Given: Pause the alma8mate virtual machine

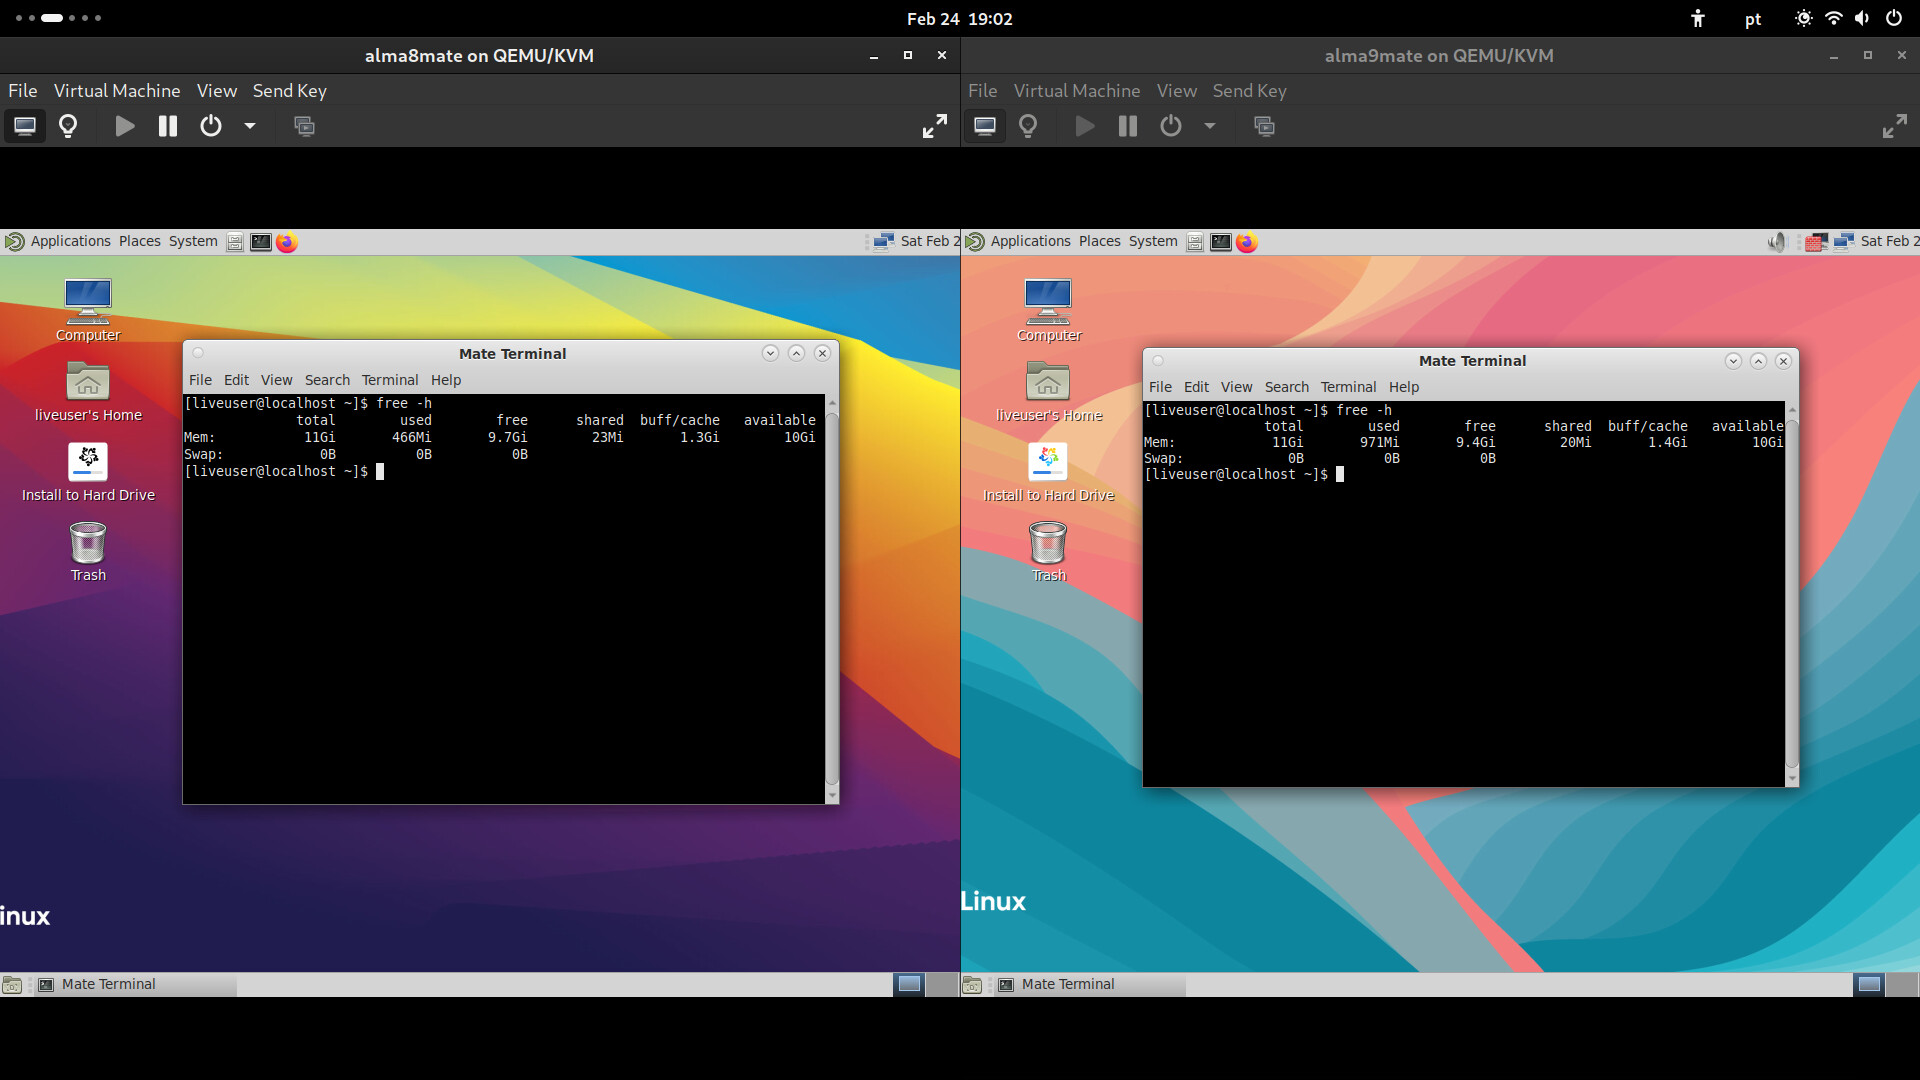Looking at the screenshot, I should 167,126.
